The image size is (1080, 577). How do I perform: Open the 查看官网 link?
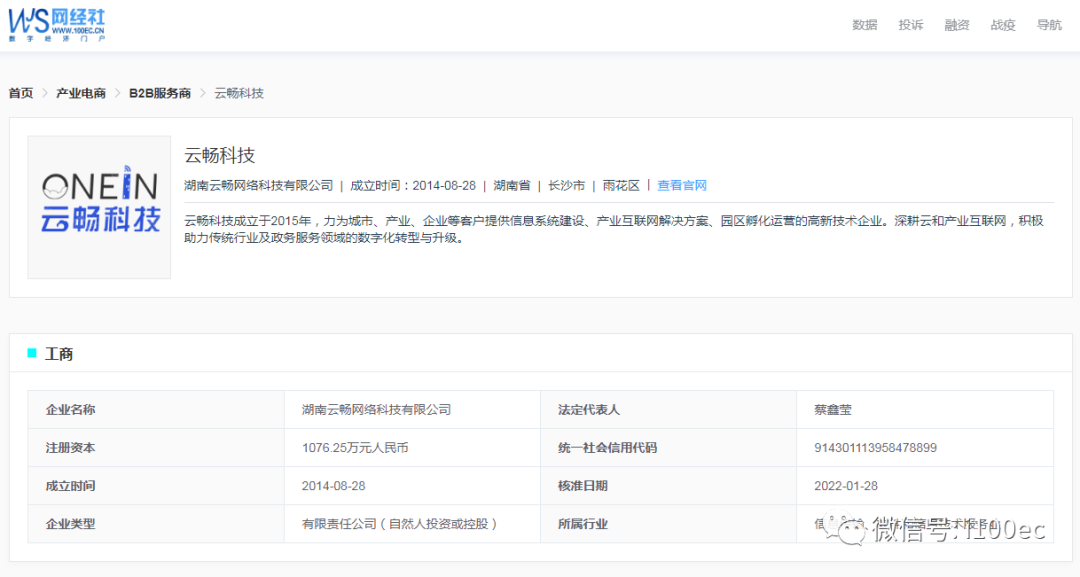coord(682,185)
